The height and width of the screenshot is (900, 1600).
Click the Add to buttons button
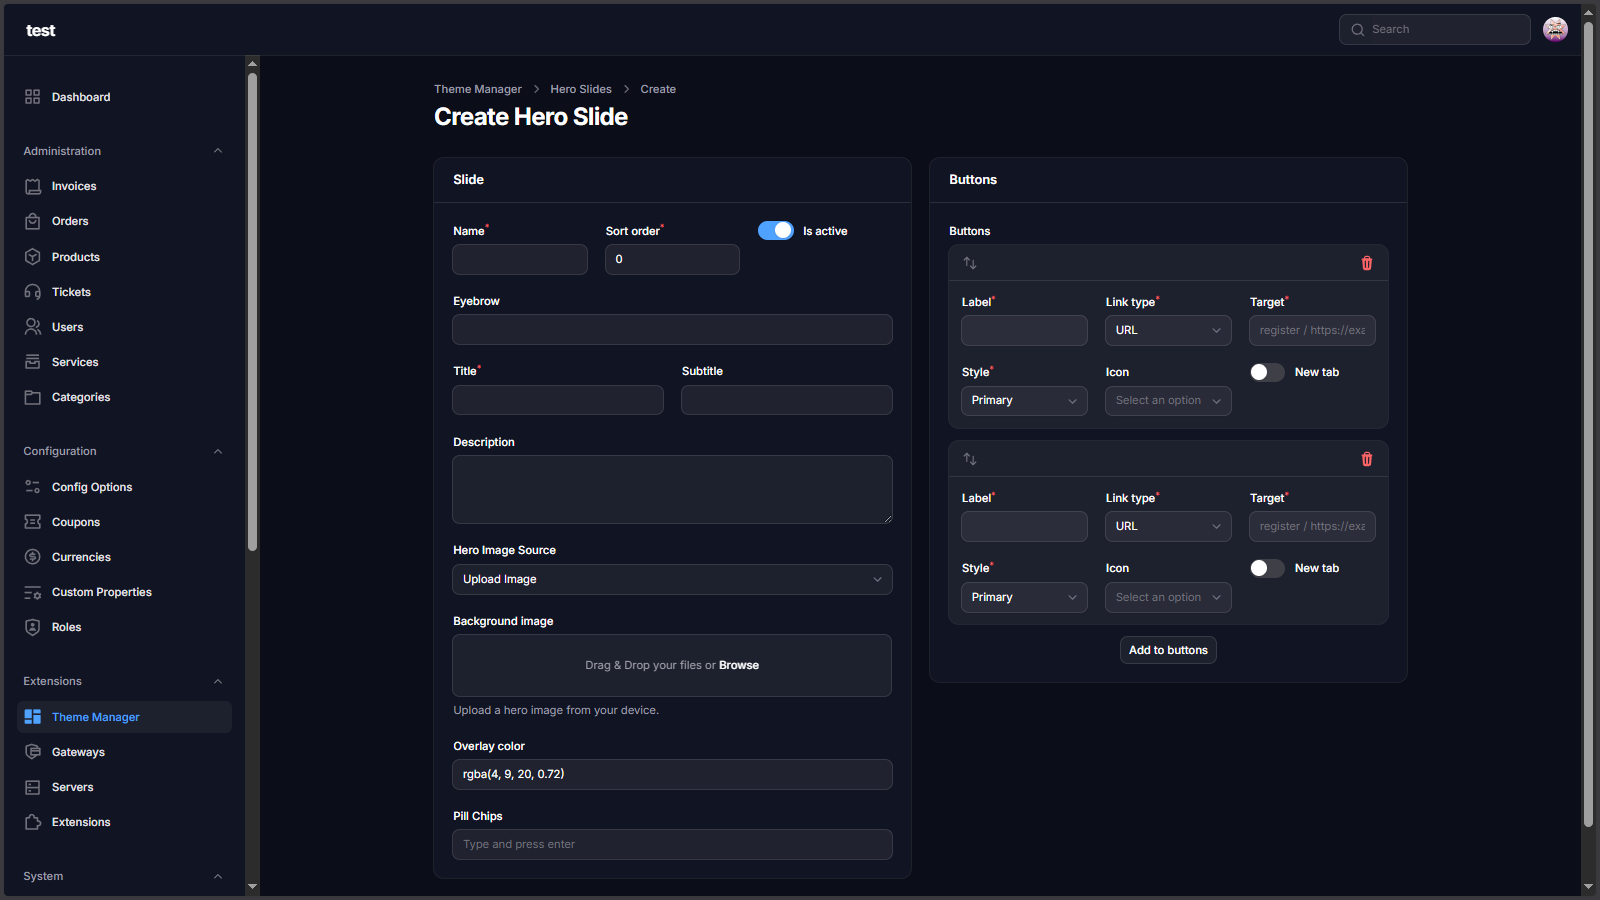pyautogui.click(x=1168, y=650)
